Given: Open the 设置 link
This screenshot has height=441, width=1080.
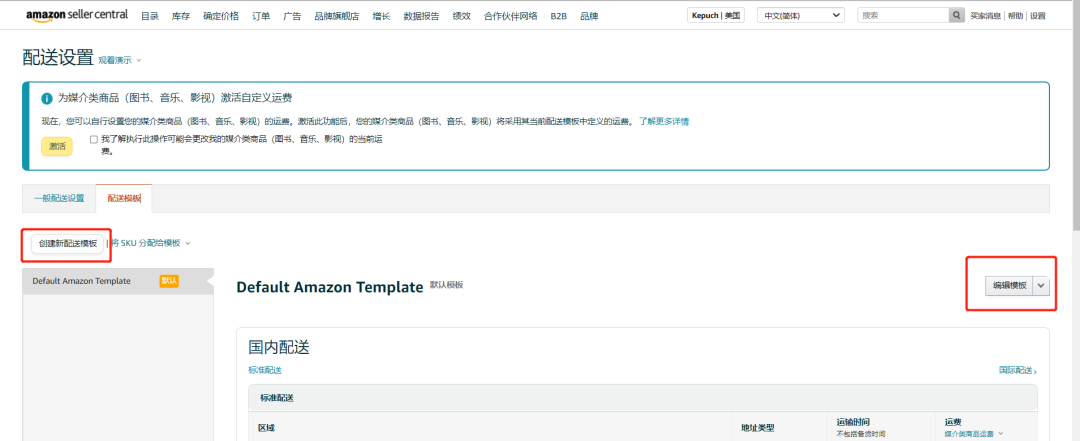Looking at the screenshot, I should [x=1038, y=15].
